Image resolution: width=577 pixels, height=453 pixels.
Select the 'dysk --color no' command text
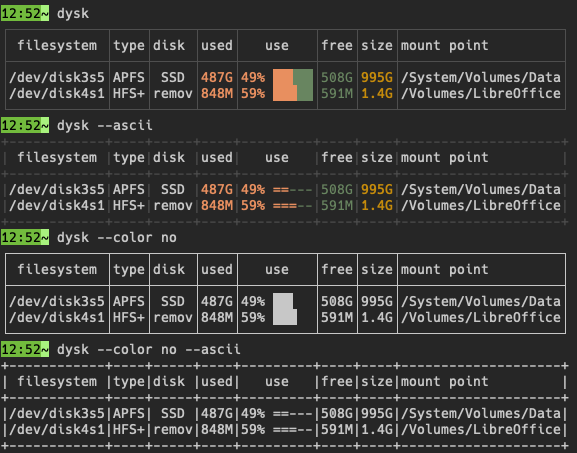[117, 237]
